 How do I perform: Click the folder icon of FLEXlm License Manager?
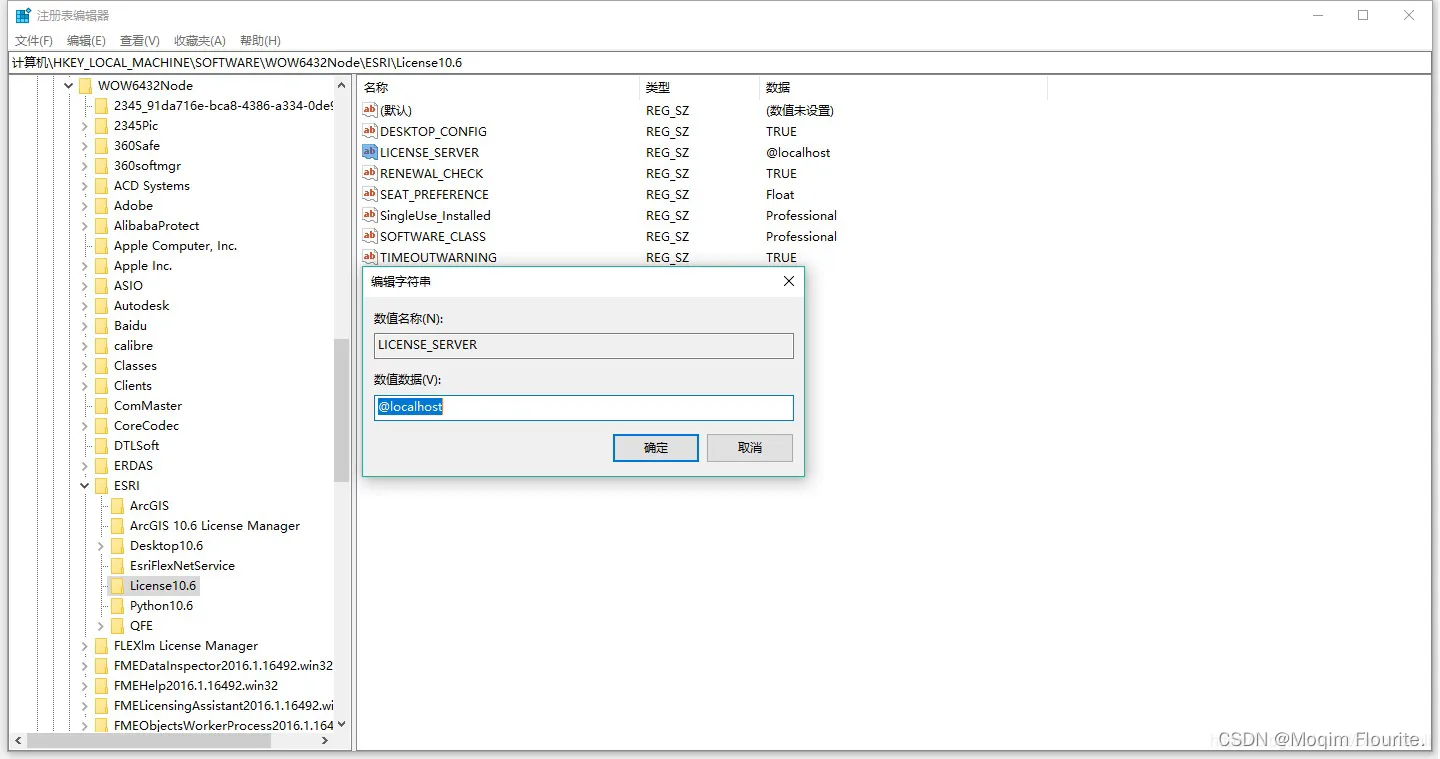coord(101,645)
